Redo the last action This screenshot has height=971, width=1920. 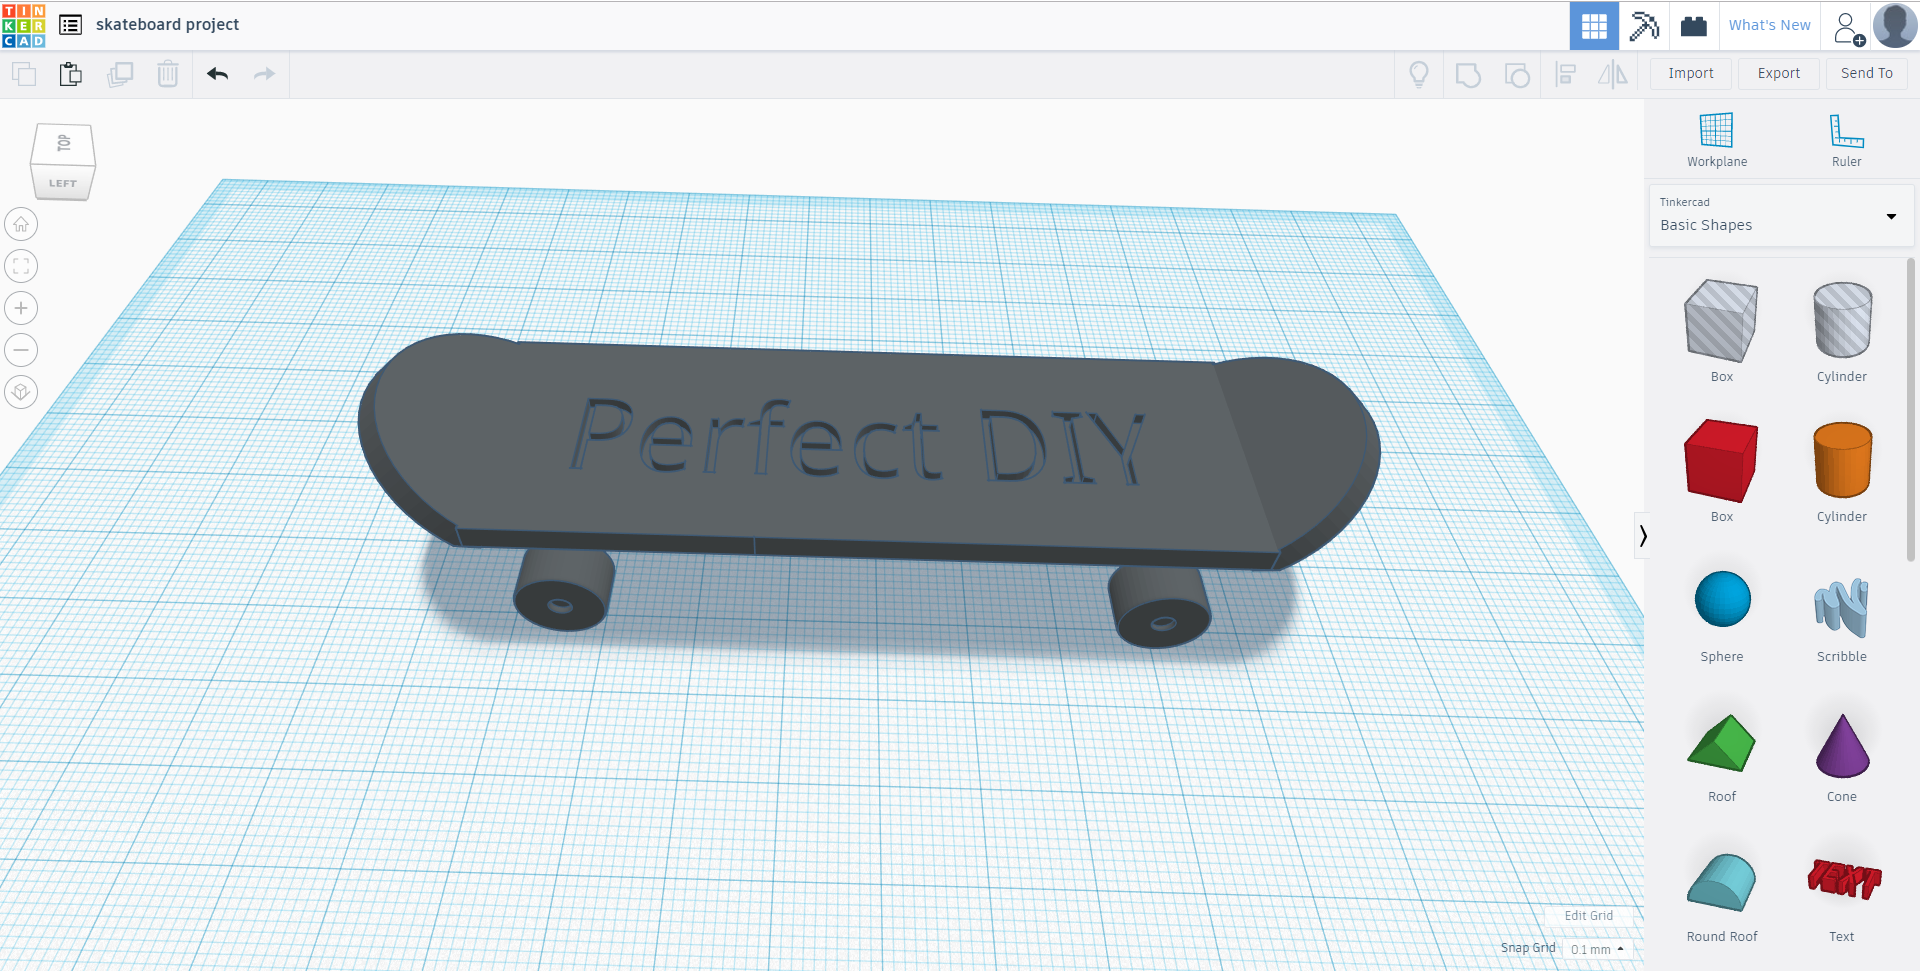pos(264,74)
